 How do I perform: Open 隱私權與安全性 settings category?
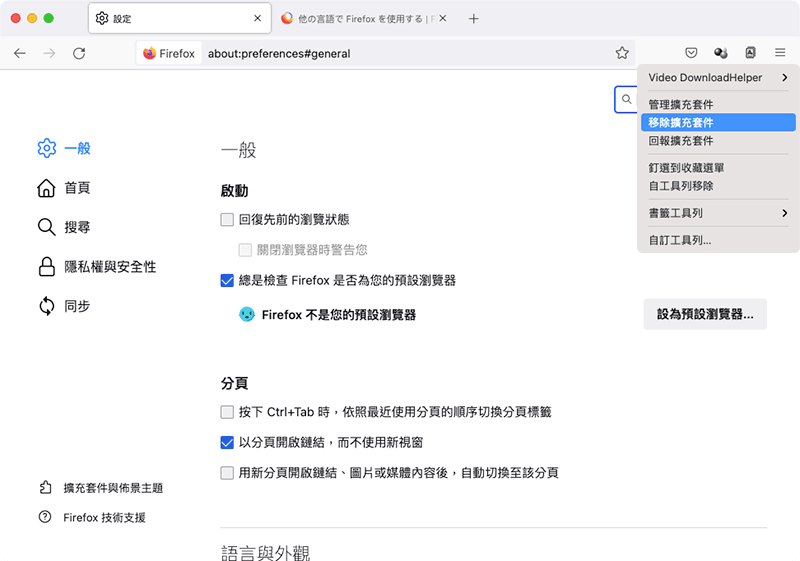[97, 266]
